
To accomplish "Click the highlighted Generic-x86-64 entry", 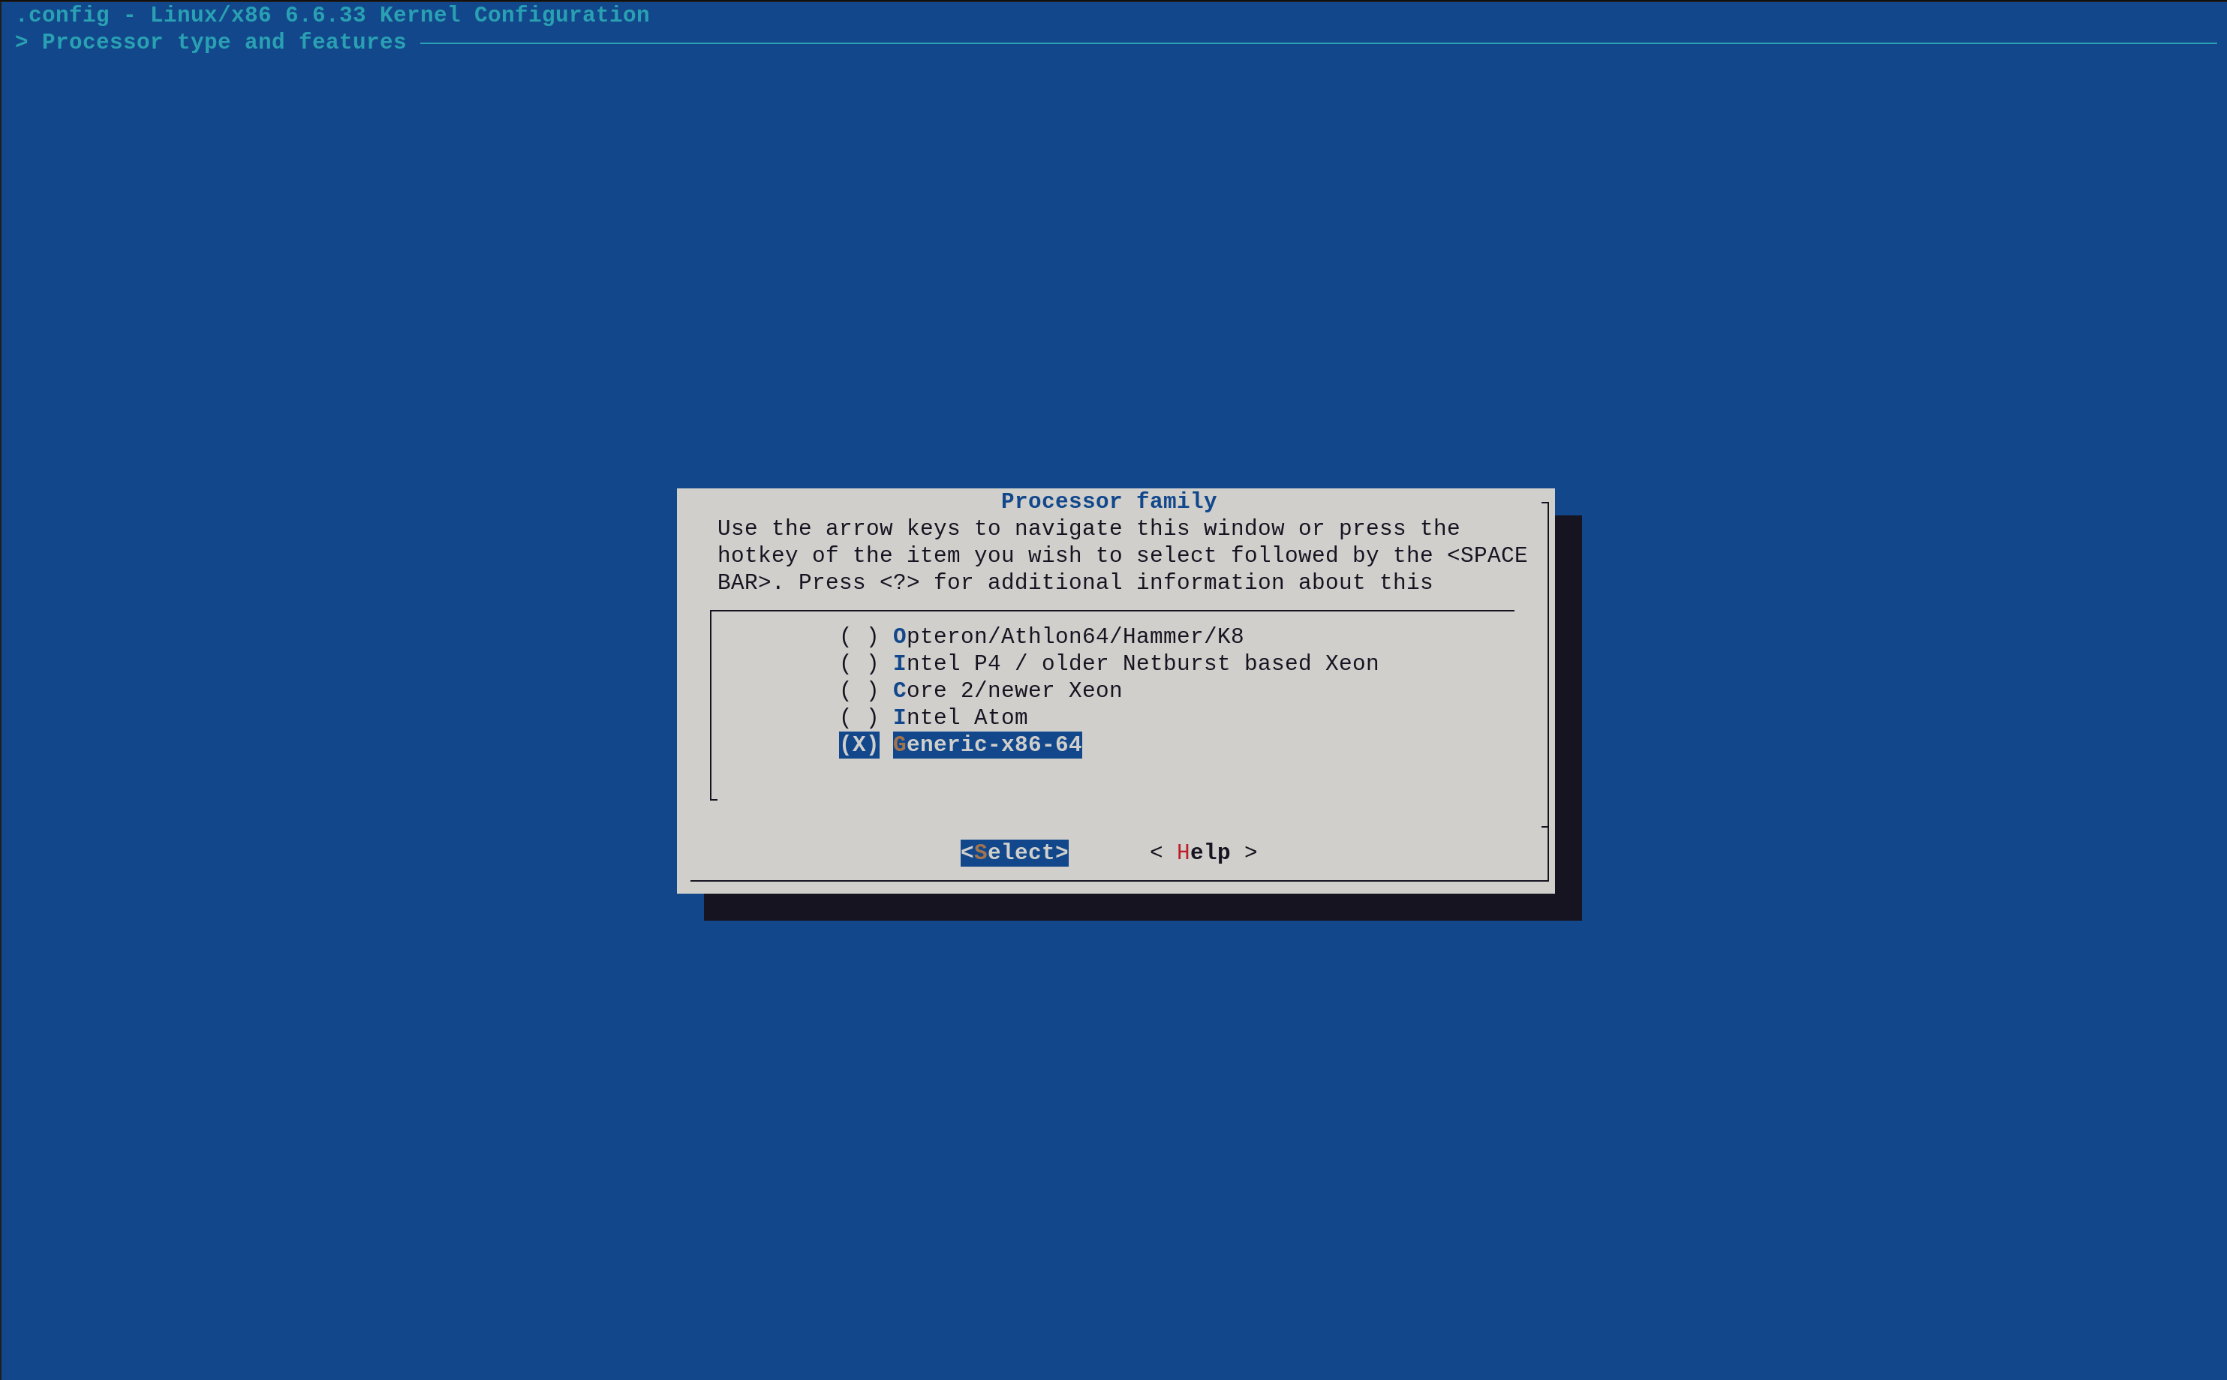I will (x=987, y=744).
